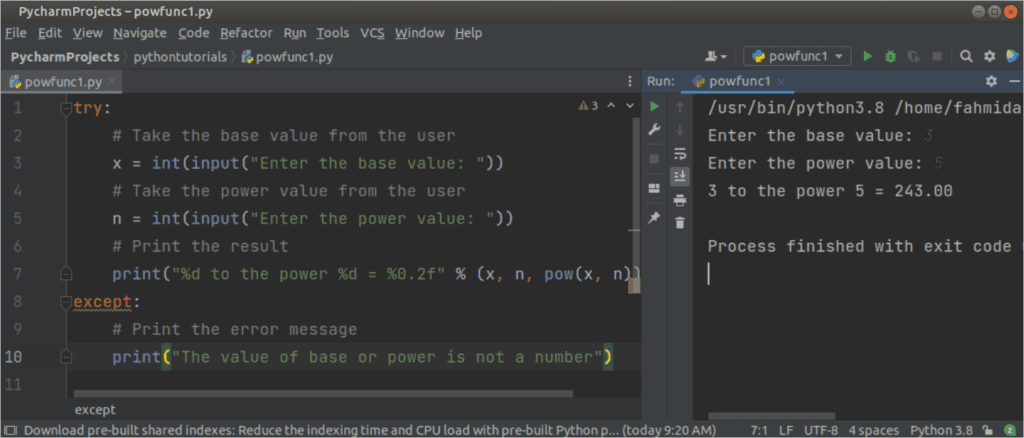Click Run with Coverage icon
Screen dimensions: 1024x438
(914, 57)
